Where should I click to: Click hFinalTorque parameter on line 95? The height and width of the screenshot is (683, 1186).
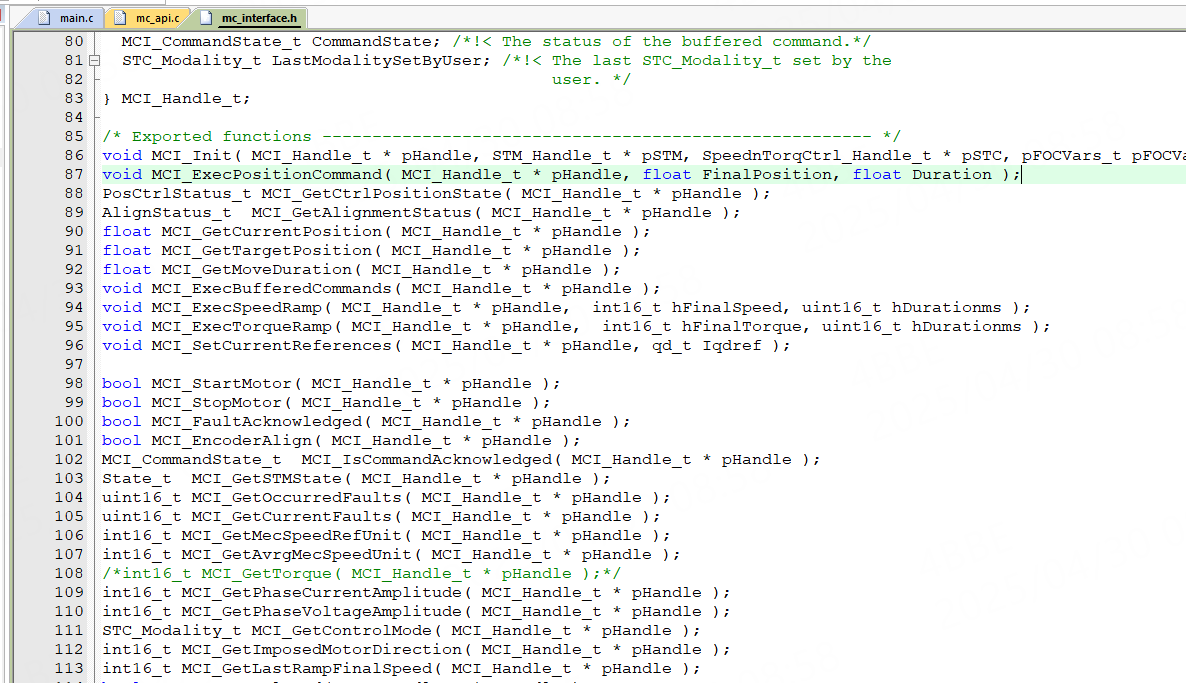[x=742, y=327]
